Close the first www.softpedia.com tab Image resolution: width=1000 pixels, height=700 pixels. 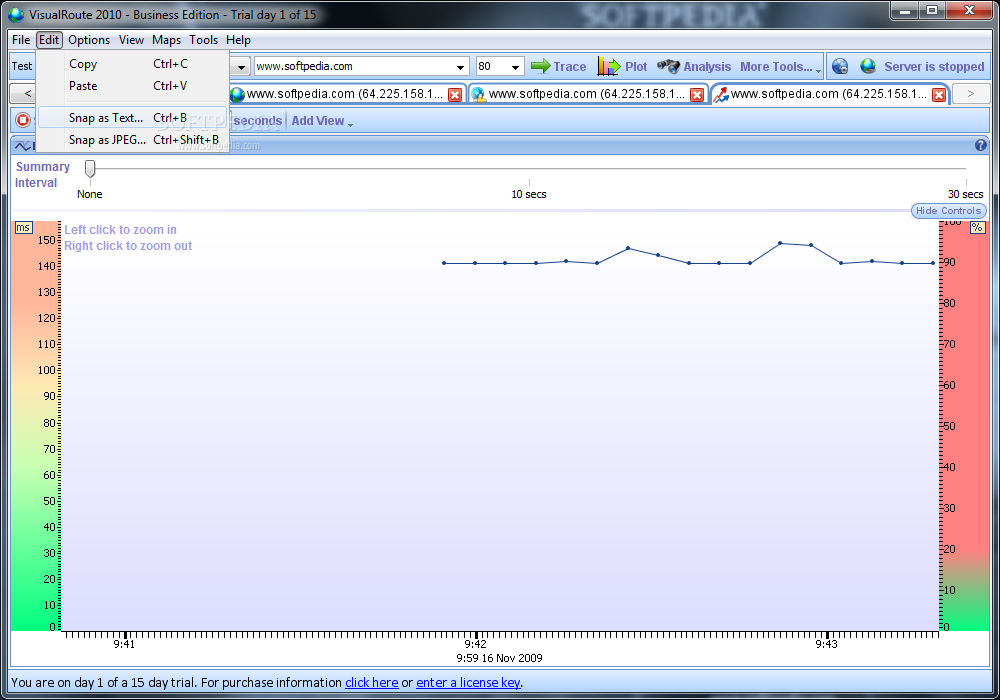455,95
